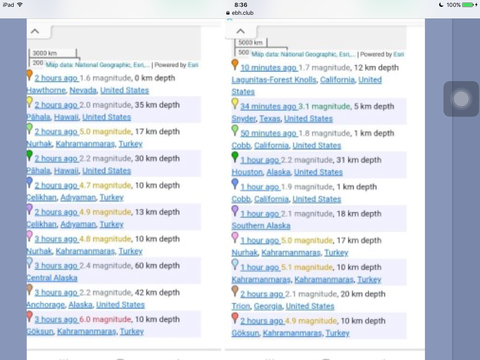The height and width of the screenshot is (360, 480).
Task: Open the Esri link in the right map's attribution
Action: click(x=399, y=54)
